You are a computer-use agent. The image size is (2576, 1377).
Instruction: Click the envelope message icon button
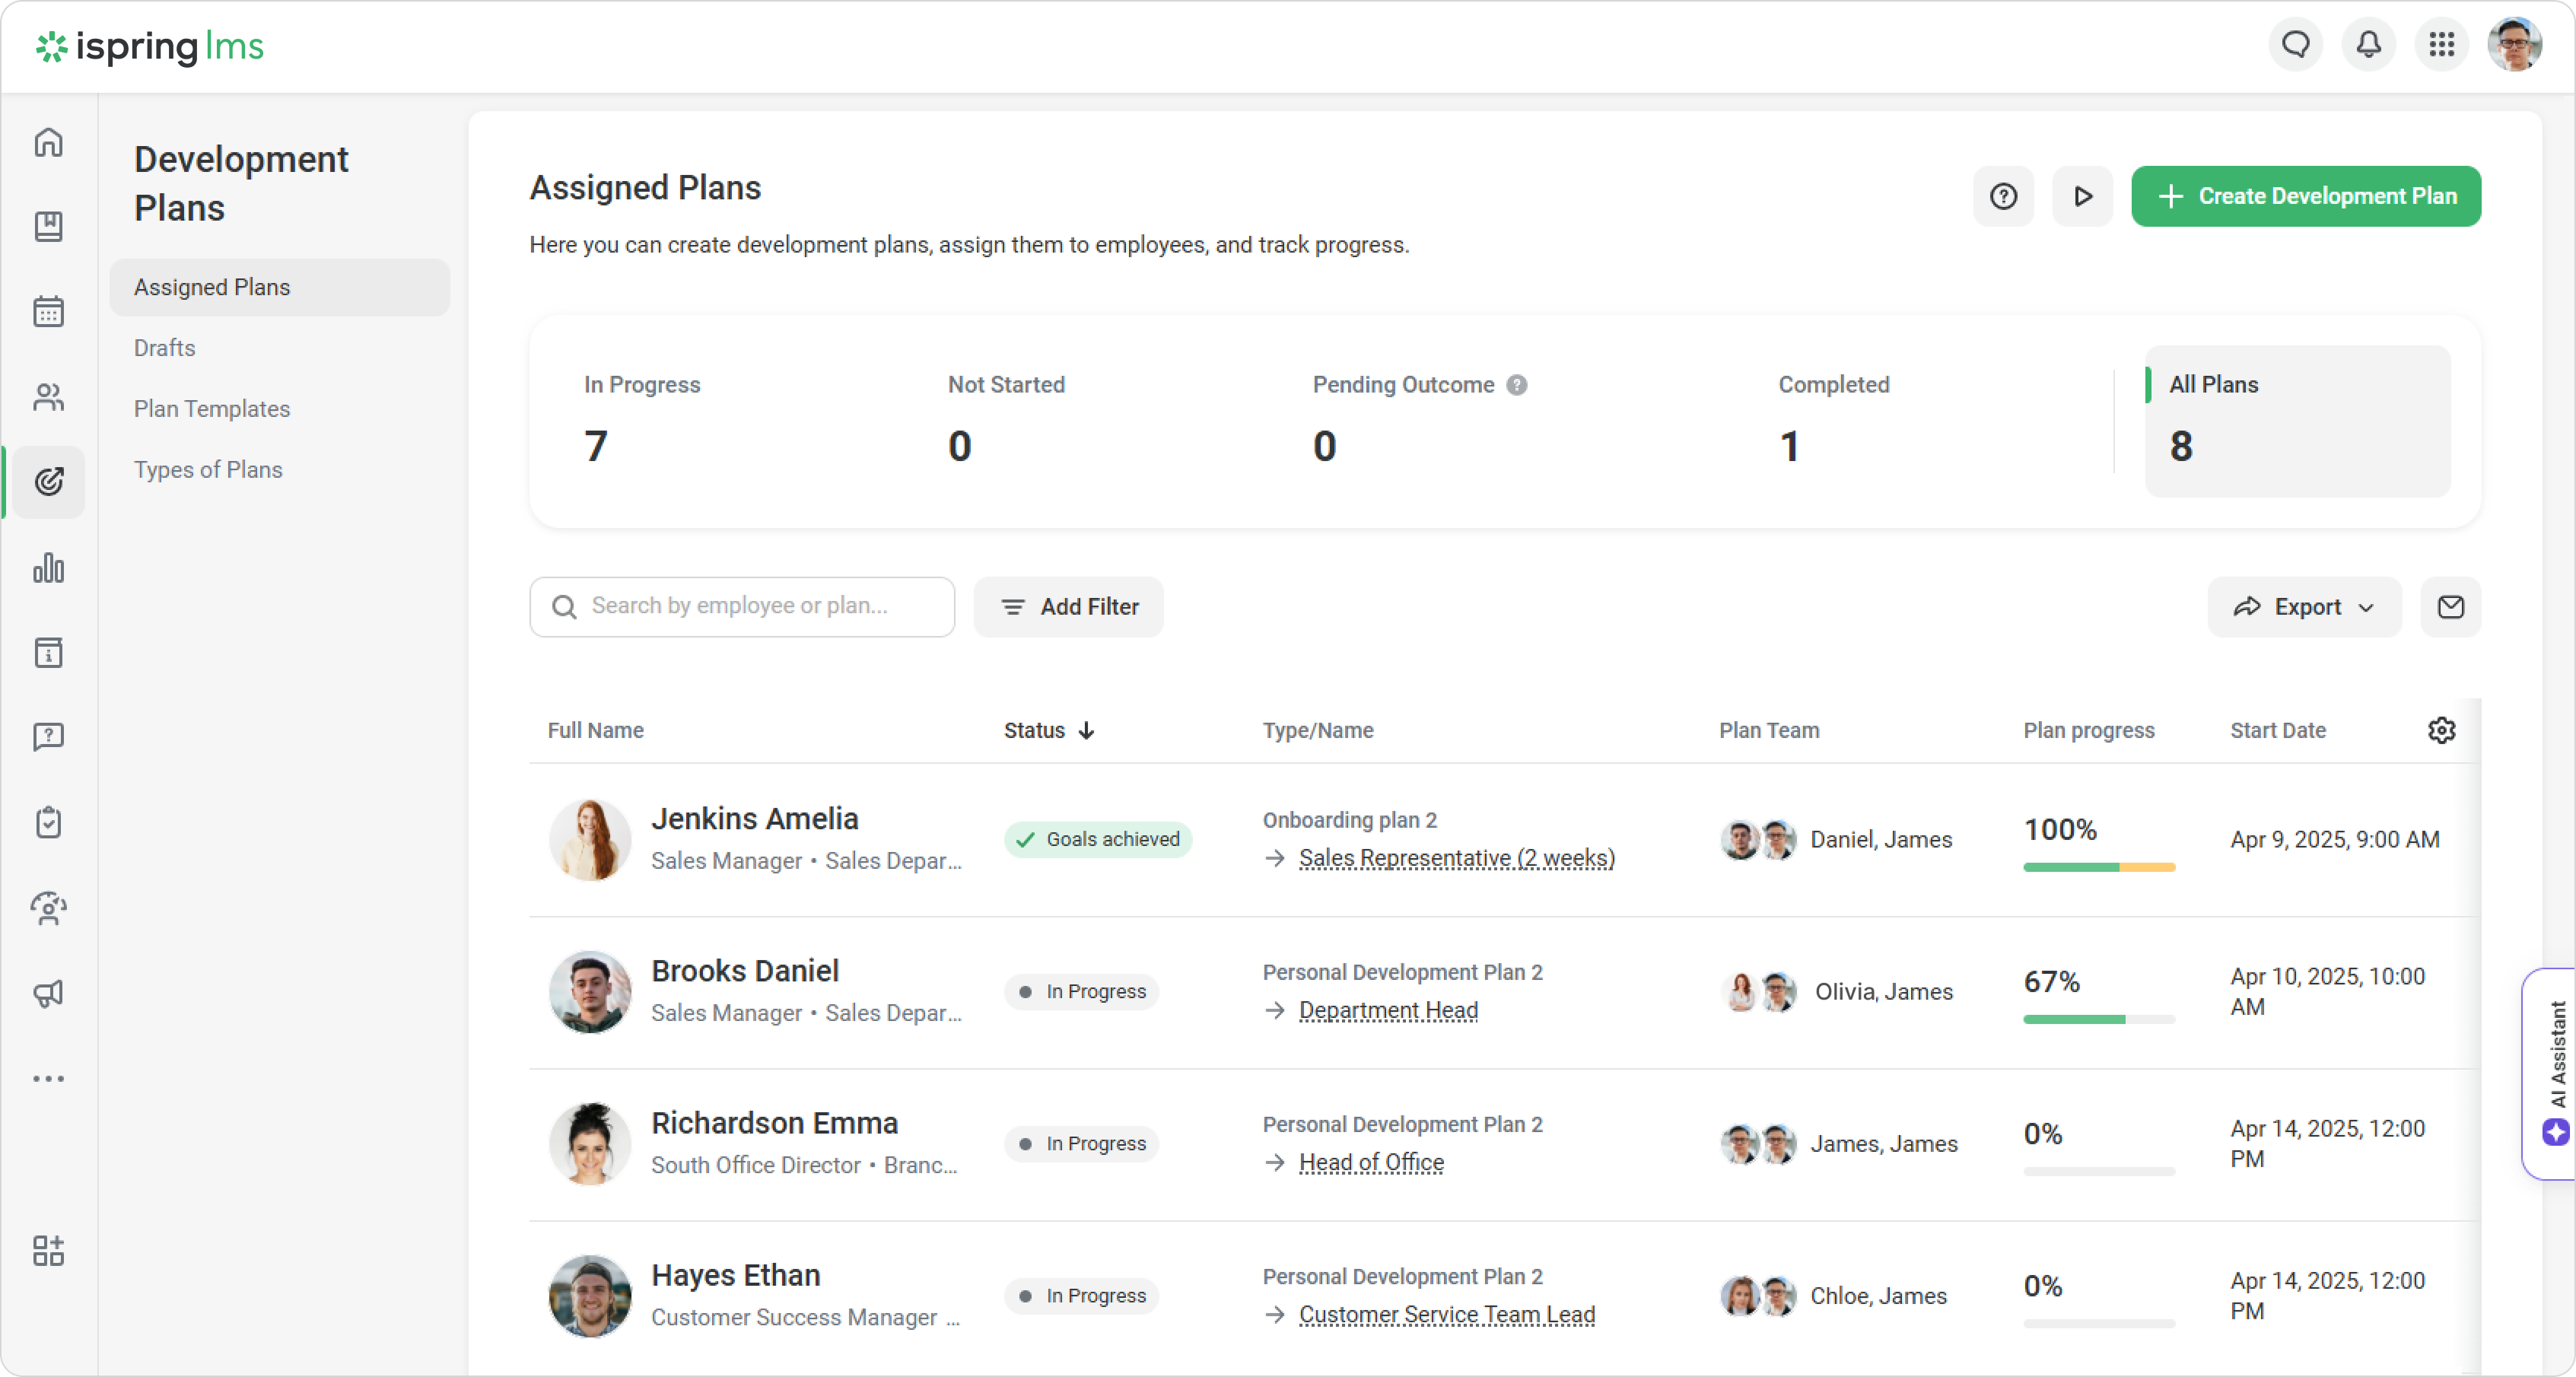(2450, 607)
